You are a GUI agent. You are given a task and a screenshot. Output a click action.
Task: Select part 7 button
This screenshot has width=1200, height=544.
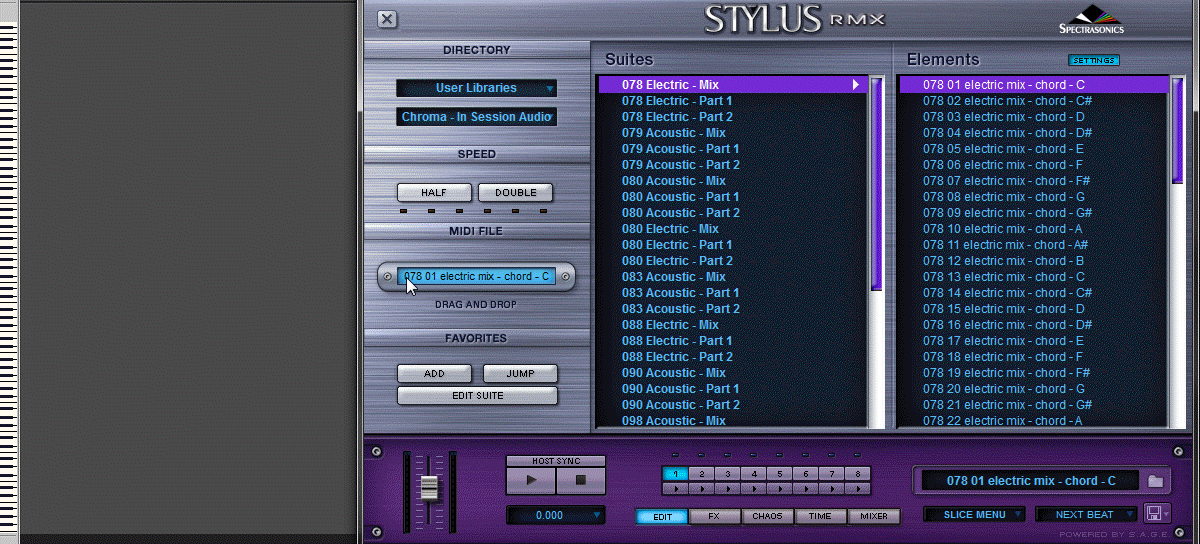[831, 474]
